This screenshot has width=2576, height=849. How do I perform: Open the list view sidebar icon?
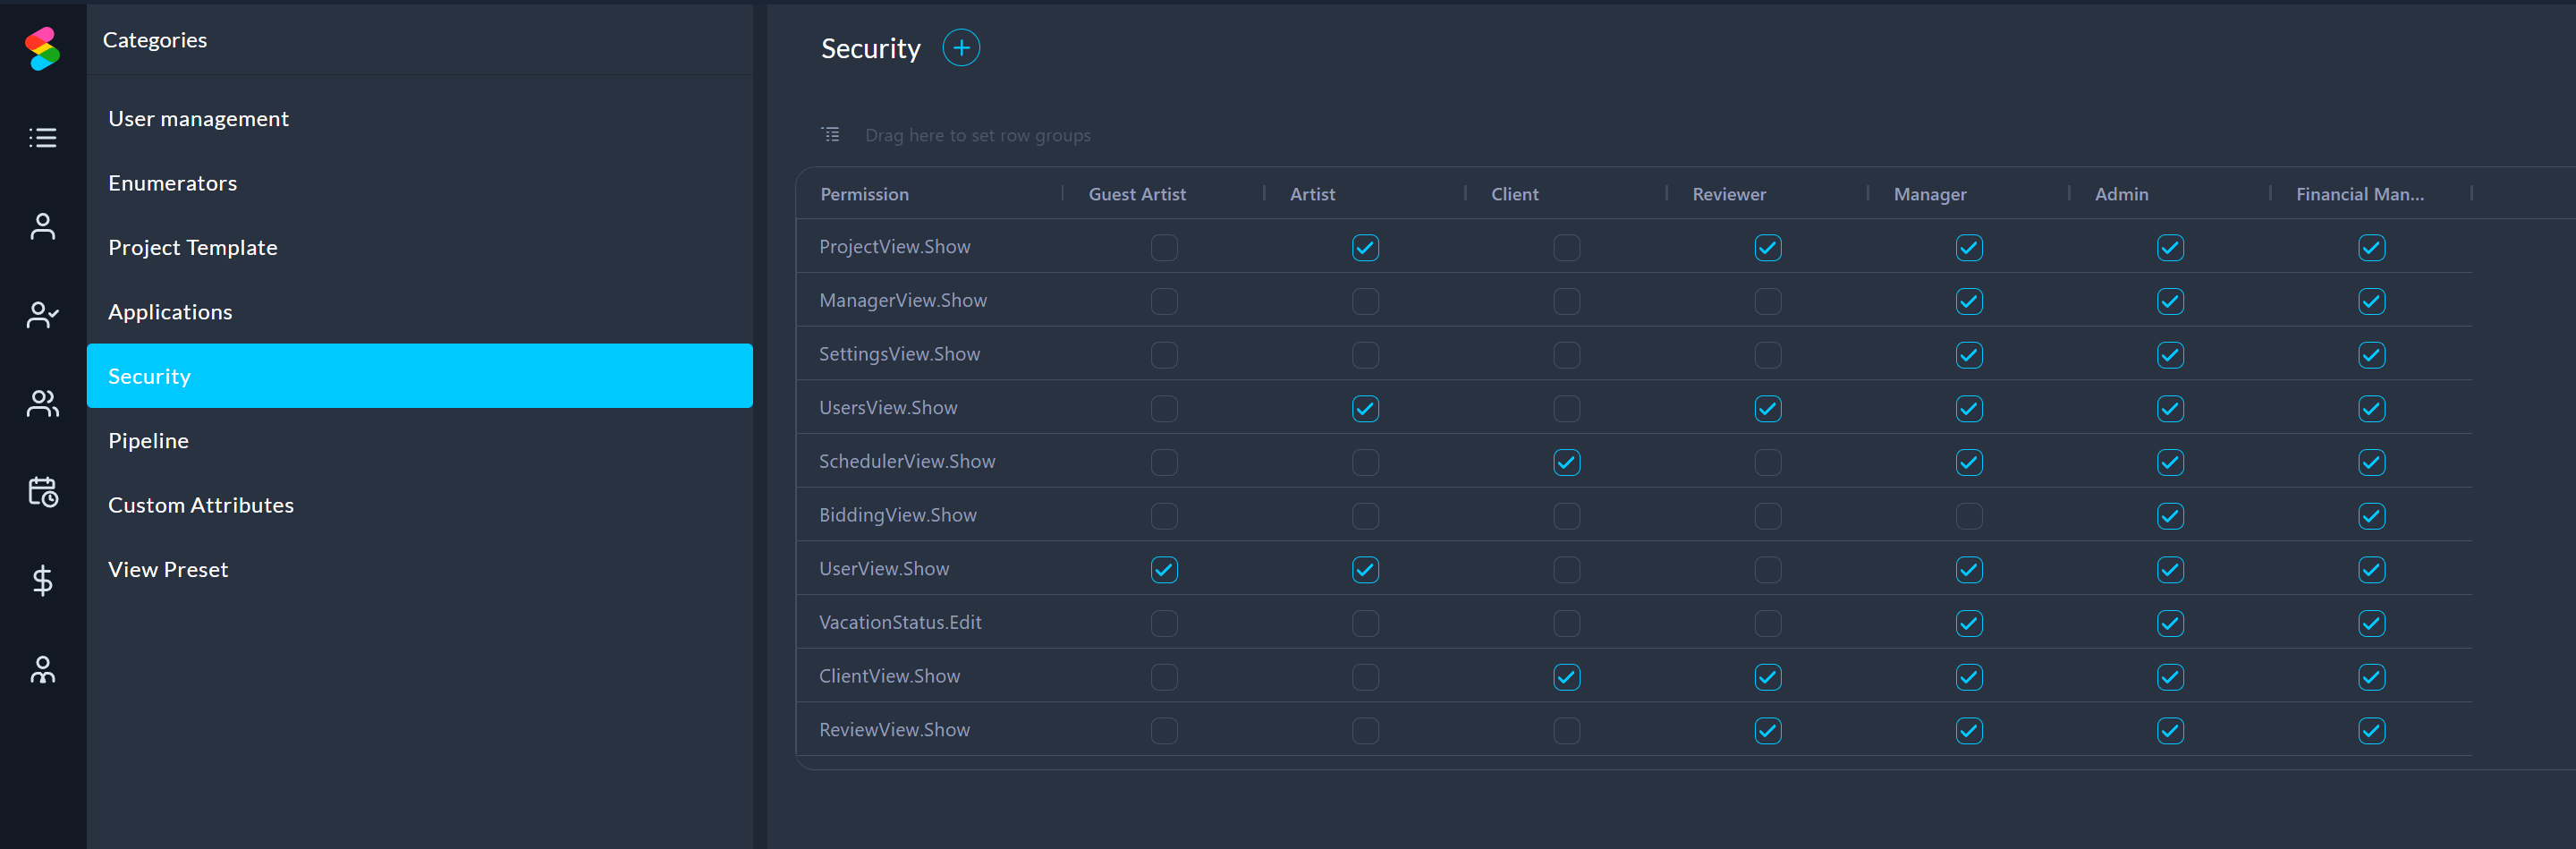point(42,137)
